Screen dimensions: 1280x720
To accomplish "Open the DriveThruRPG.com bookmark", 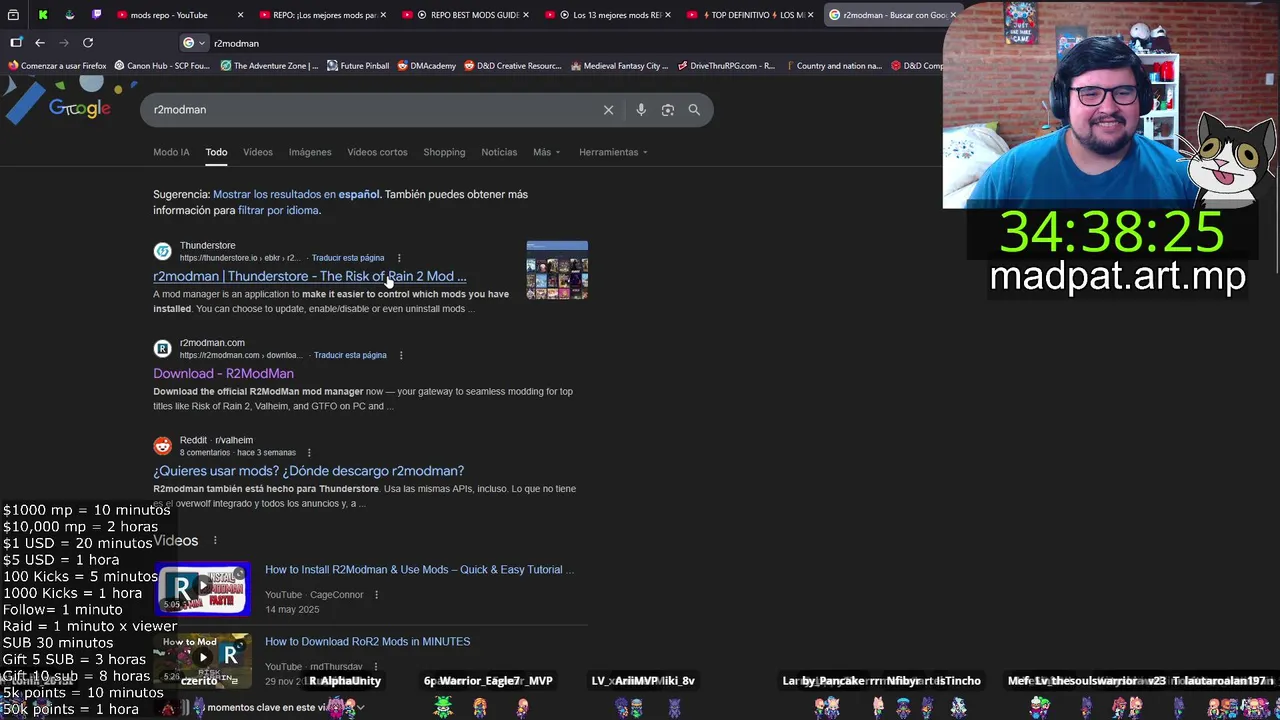I will point(725,66).
